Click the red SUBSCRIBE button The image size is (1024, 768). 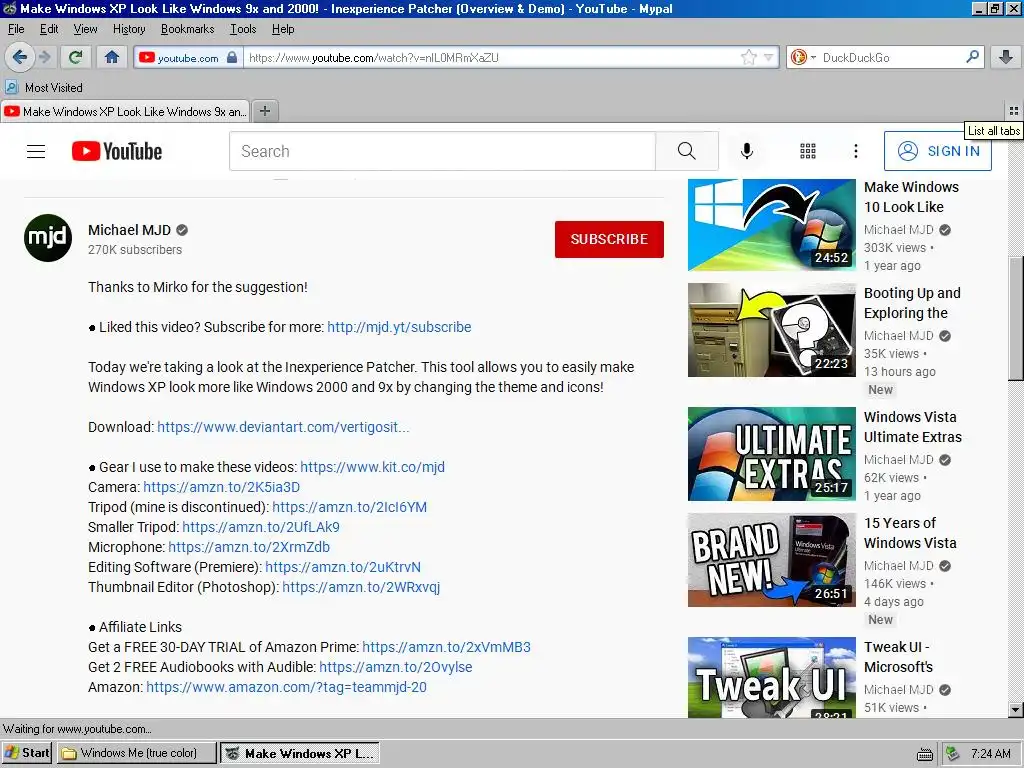pos(609,239)
